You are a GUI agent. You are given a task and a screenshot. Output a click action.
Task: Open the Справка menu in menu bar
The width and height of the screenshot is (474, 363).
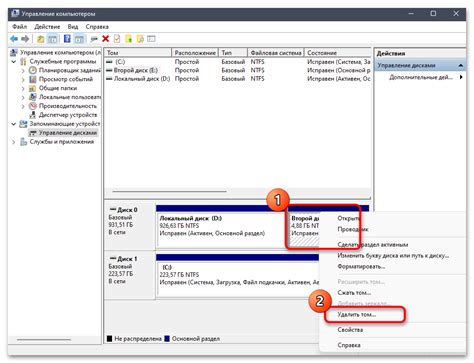(x=97, y=27)
